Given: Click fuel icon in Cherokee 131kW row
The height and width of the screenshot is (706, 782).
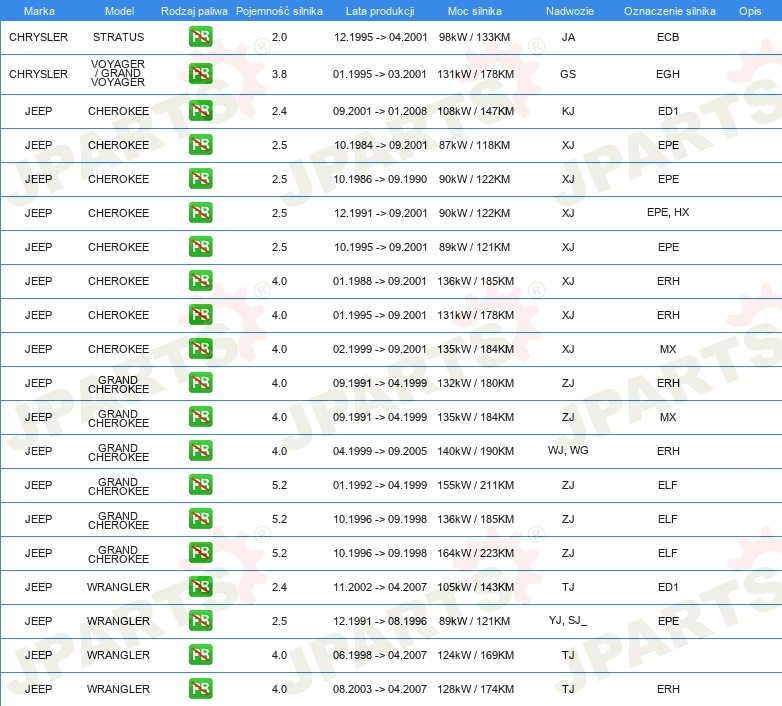Looking at the screenshot, I should pyautogui.click(x=200, y=315).
